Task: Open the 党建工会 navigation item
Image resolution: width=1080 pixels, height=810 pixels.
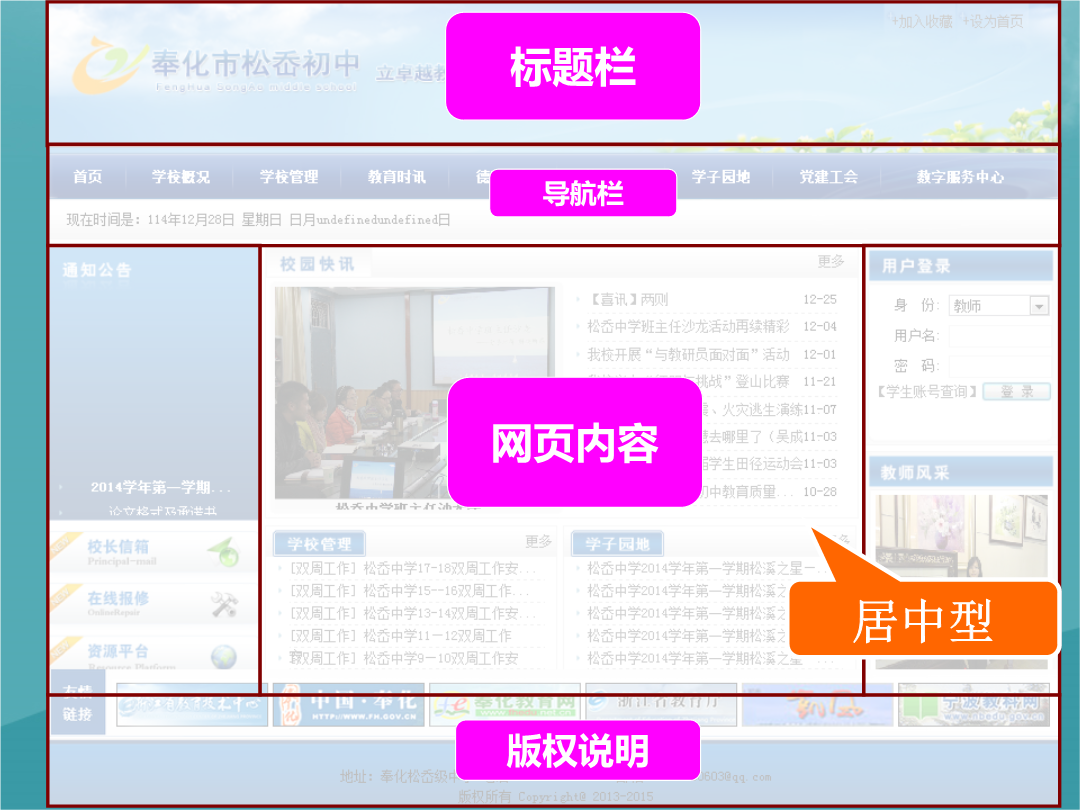Action: coord(829,177)
